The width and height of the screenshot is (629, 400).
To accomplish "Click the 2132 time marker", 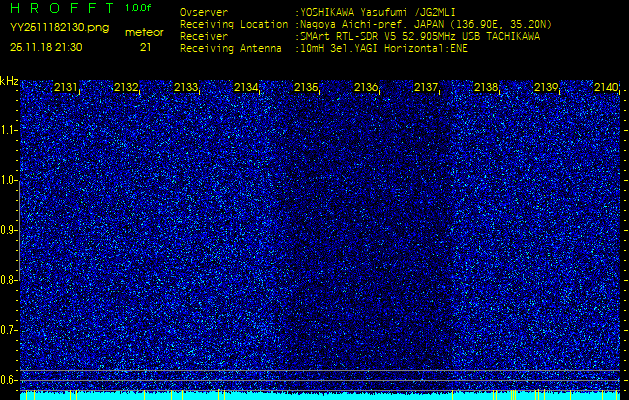I will [126, 87].
